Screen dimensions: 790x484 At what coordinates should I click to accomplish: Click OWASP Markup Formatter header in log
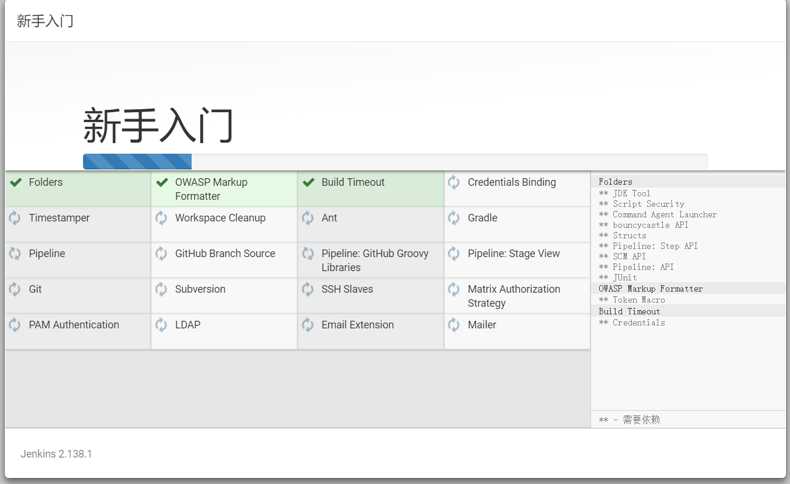tap(650, 289)
